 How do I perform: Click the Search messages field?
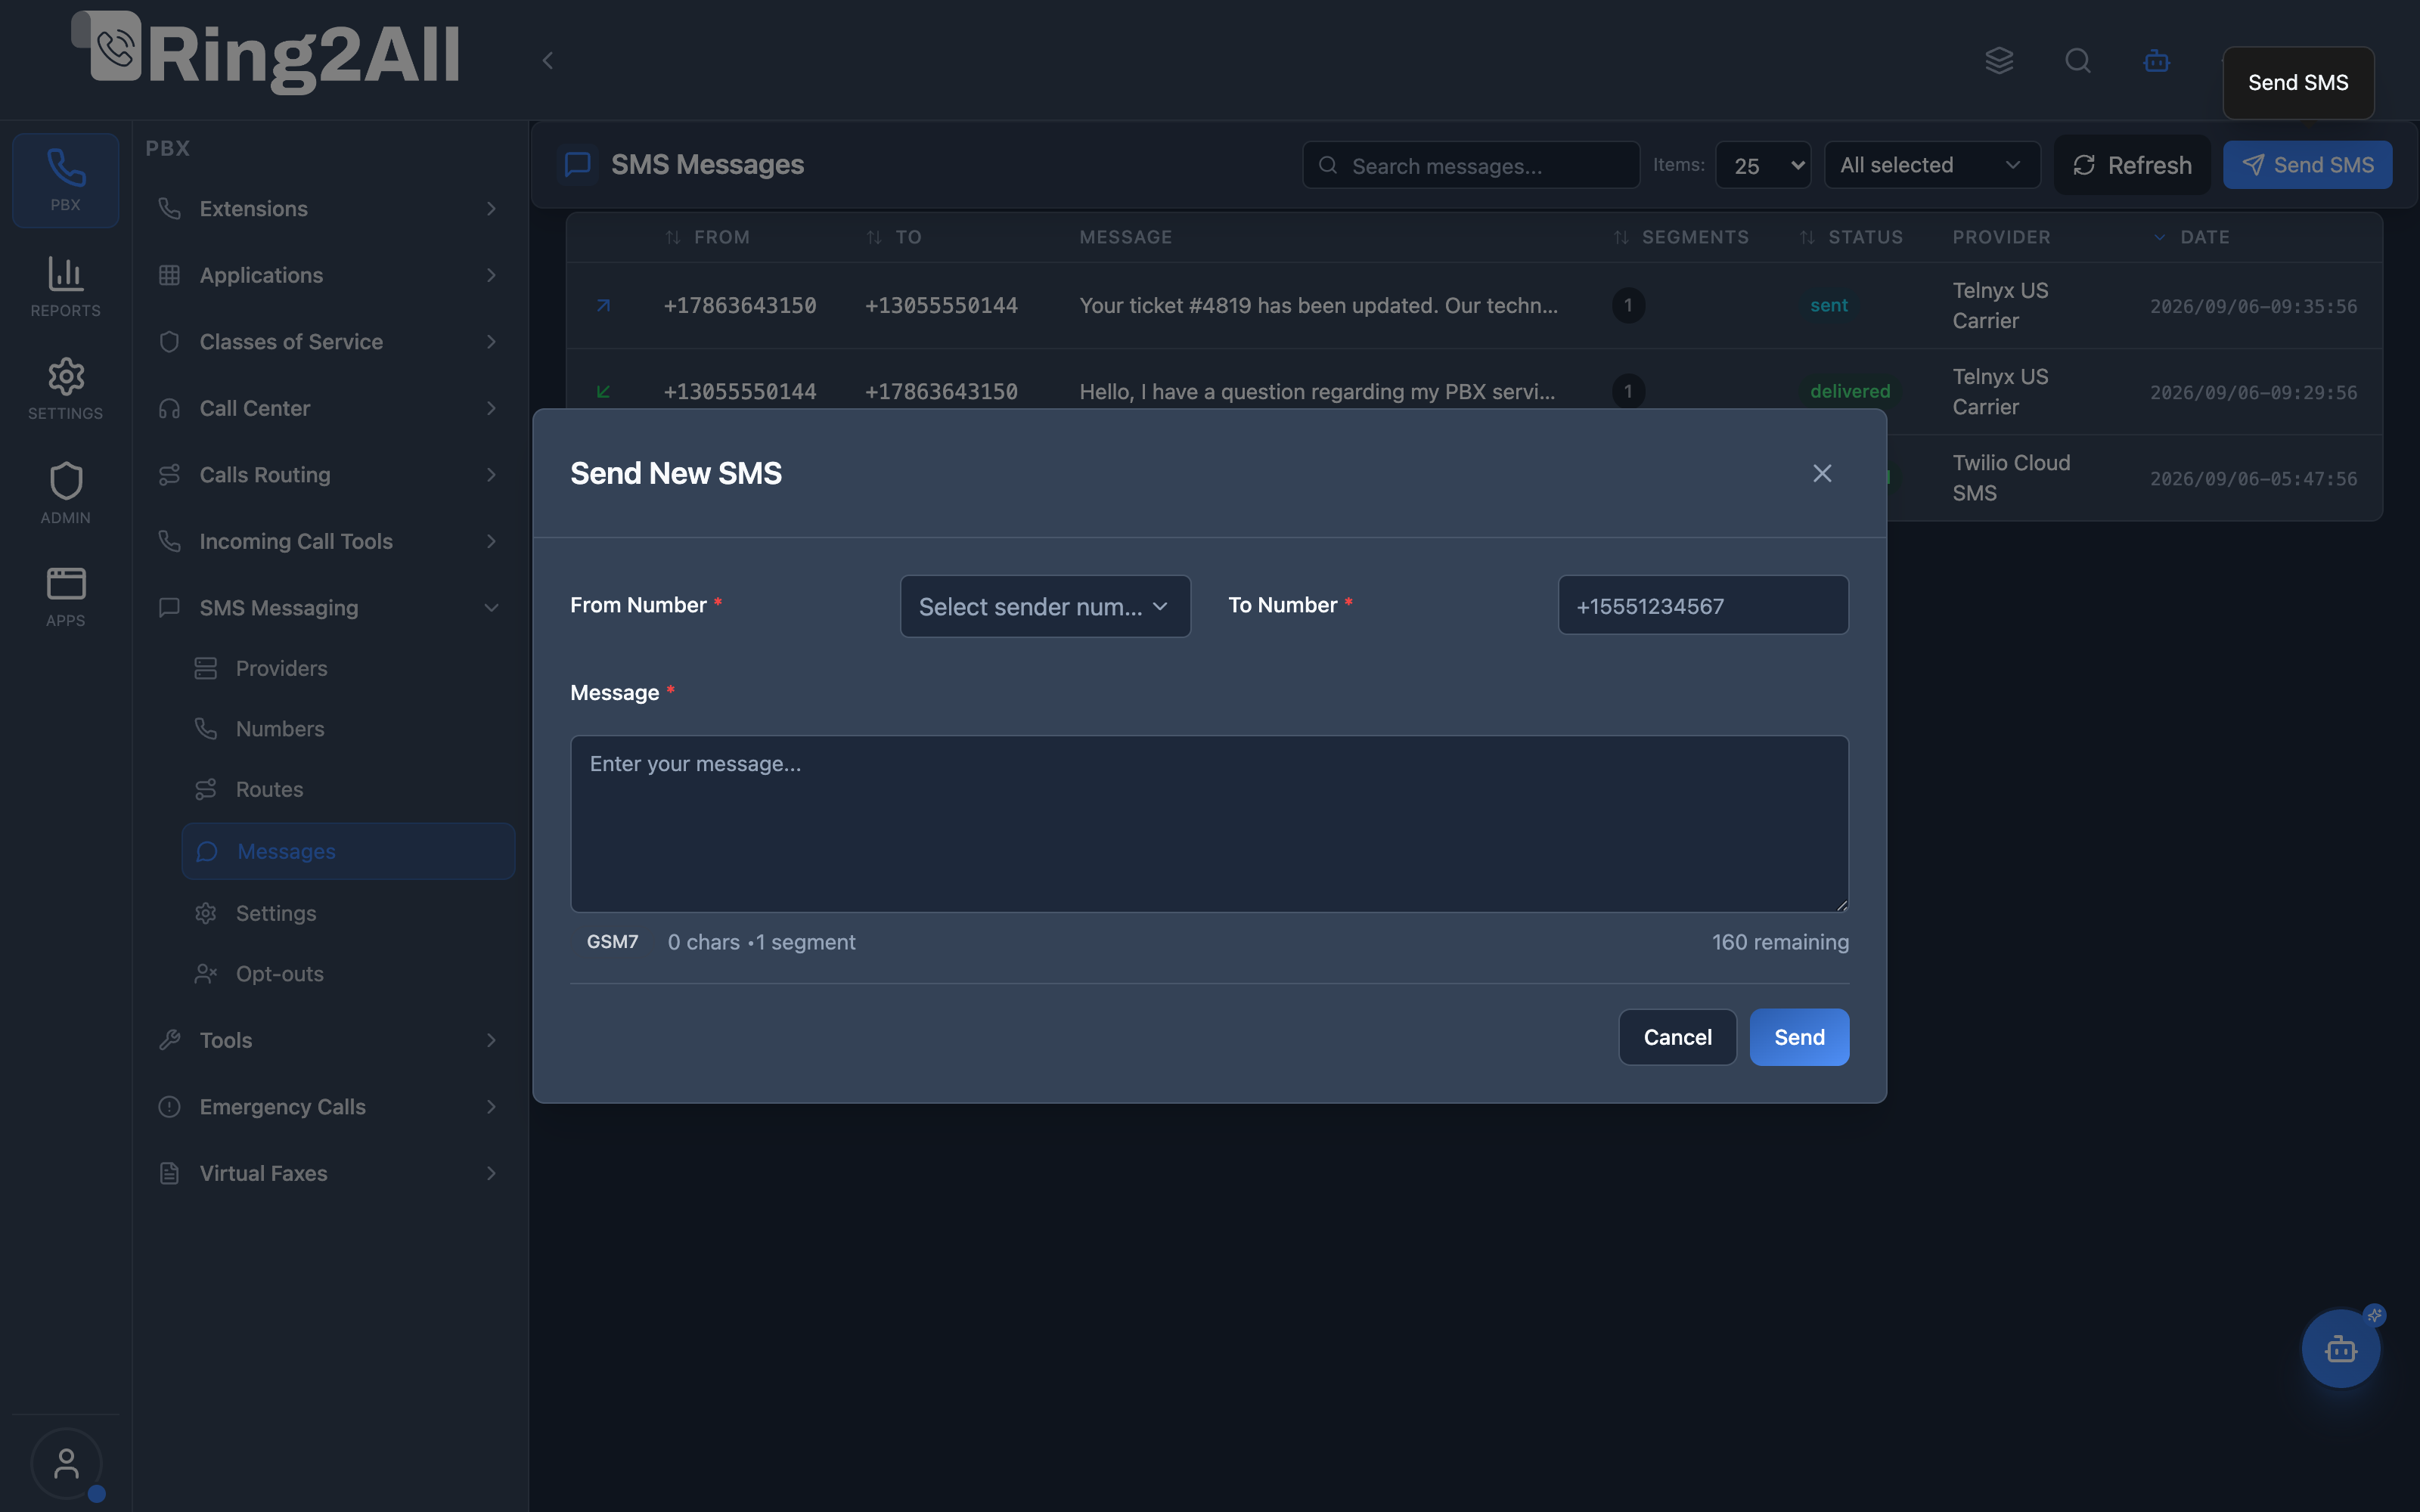pyautogui.click(x=1471, y=165)
